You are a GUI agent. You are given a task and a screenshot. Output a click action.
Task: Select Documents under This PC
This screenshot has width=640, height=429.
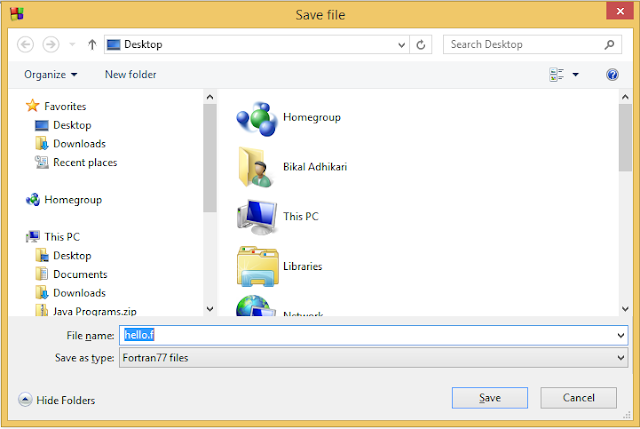click(71, 274)
